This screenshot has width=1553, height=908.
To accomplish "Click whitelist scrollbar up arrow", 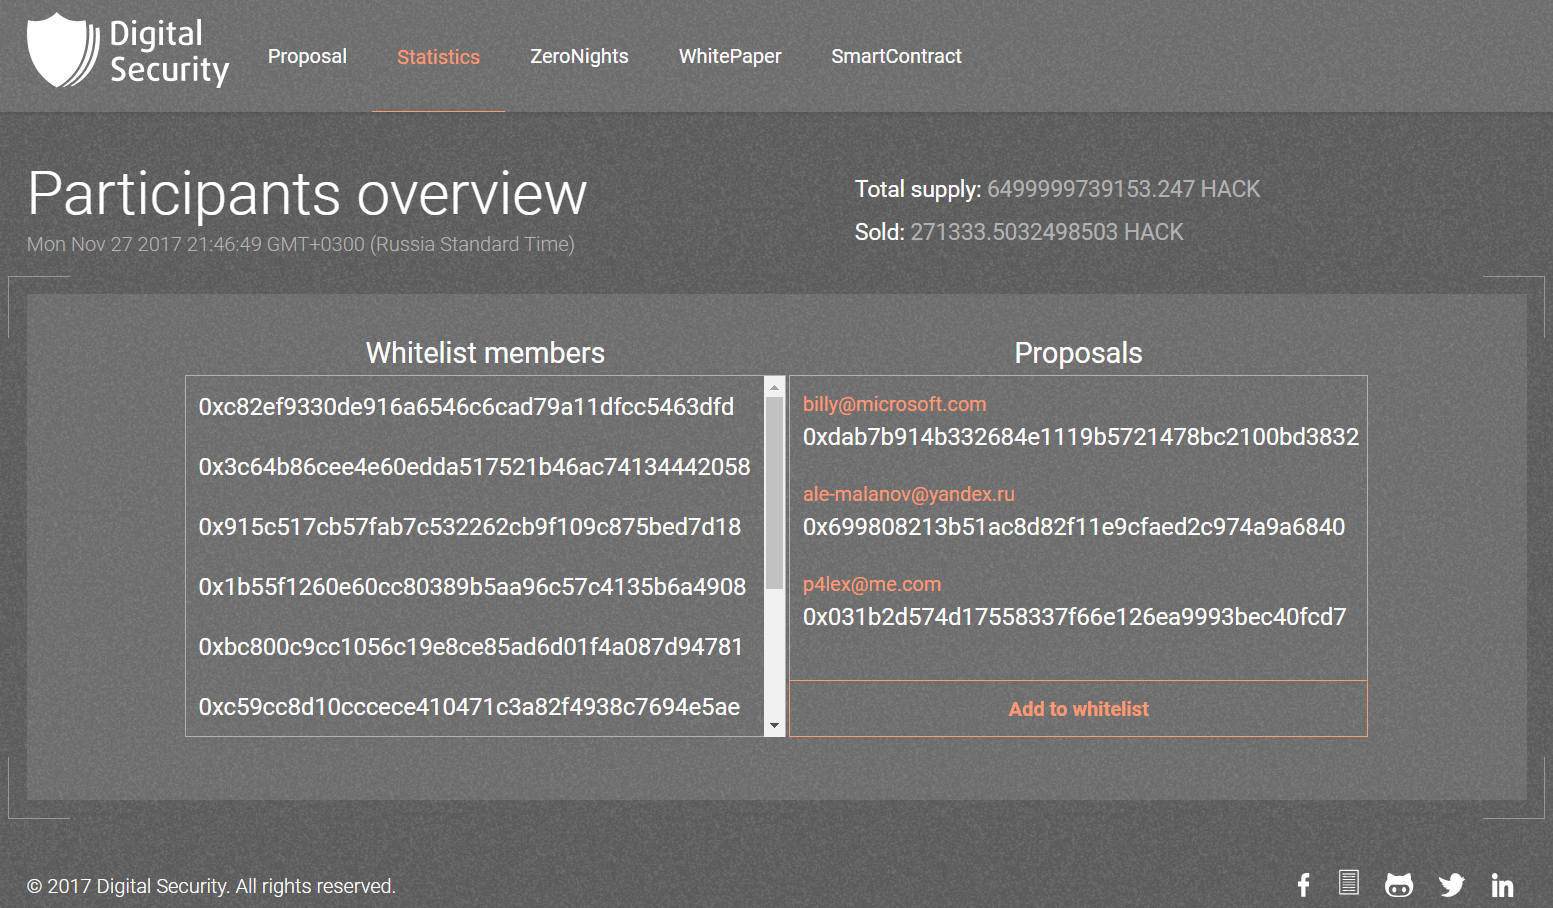I will click(x=774, y=387).
